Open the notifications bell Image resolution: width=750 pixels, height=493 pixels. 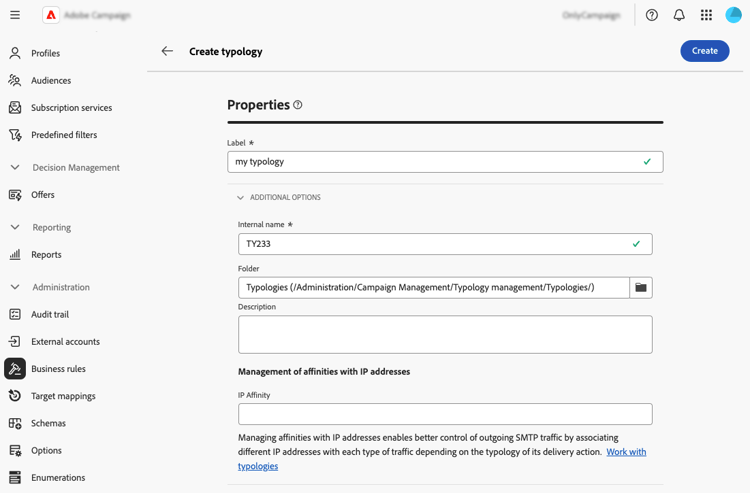coord(679,15)
